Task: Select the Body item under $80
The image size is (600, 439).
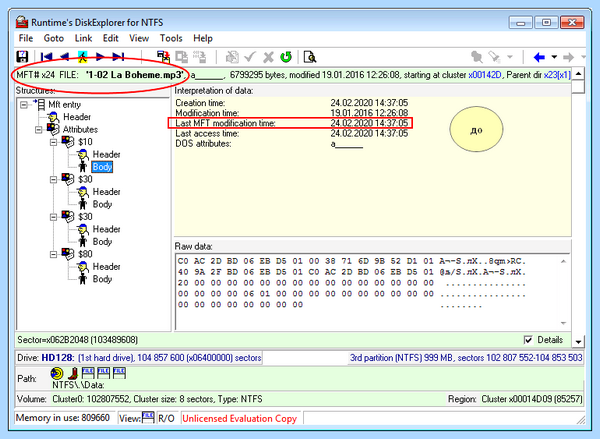Action: tap(102, 279)
